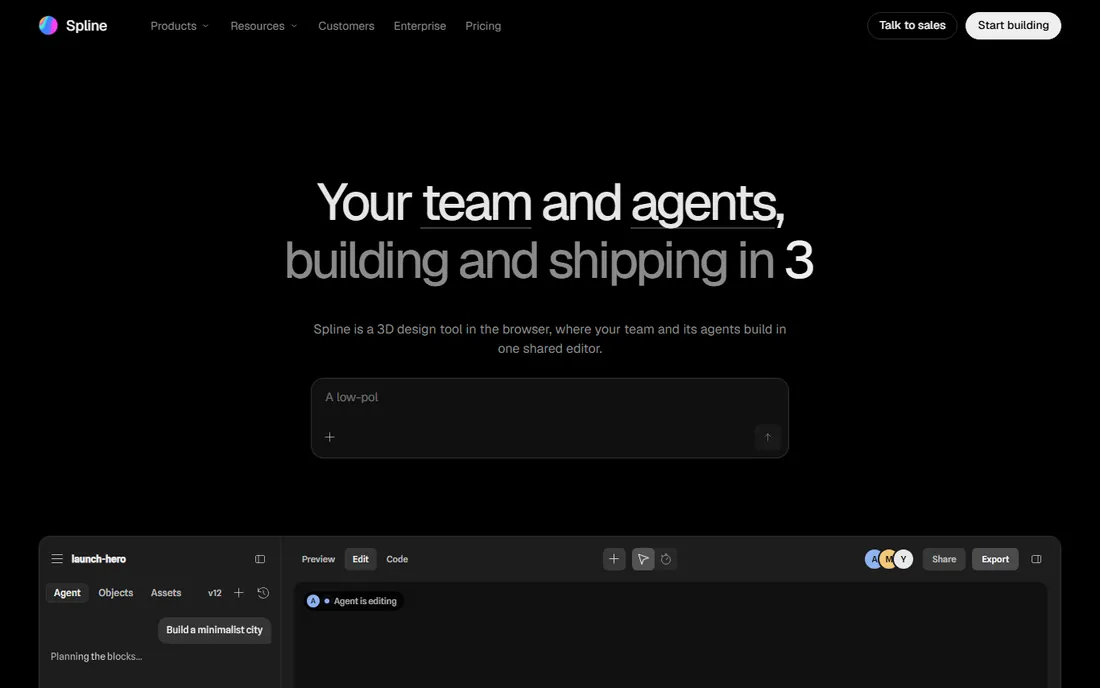Click the Spline logo icon

48,26
